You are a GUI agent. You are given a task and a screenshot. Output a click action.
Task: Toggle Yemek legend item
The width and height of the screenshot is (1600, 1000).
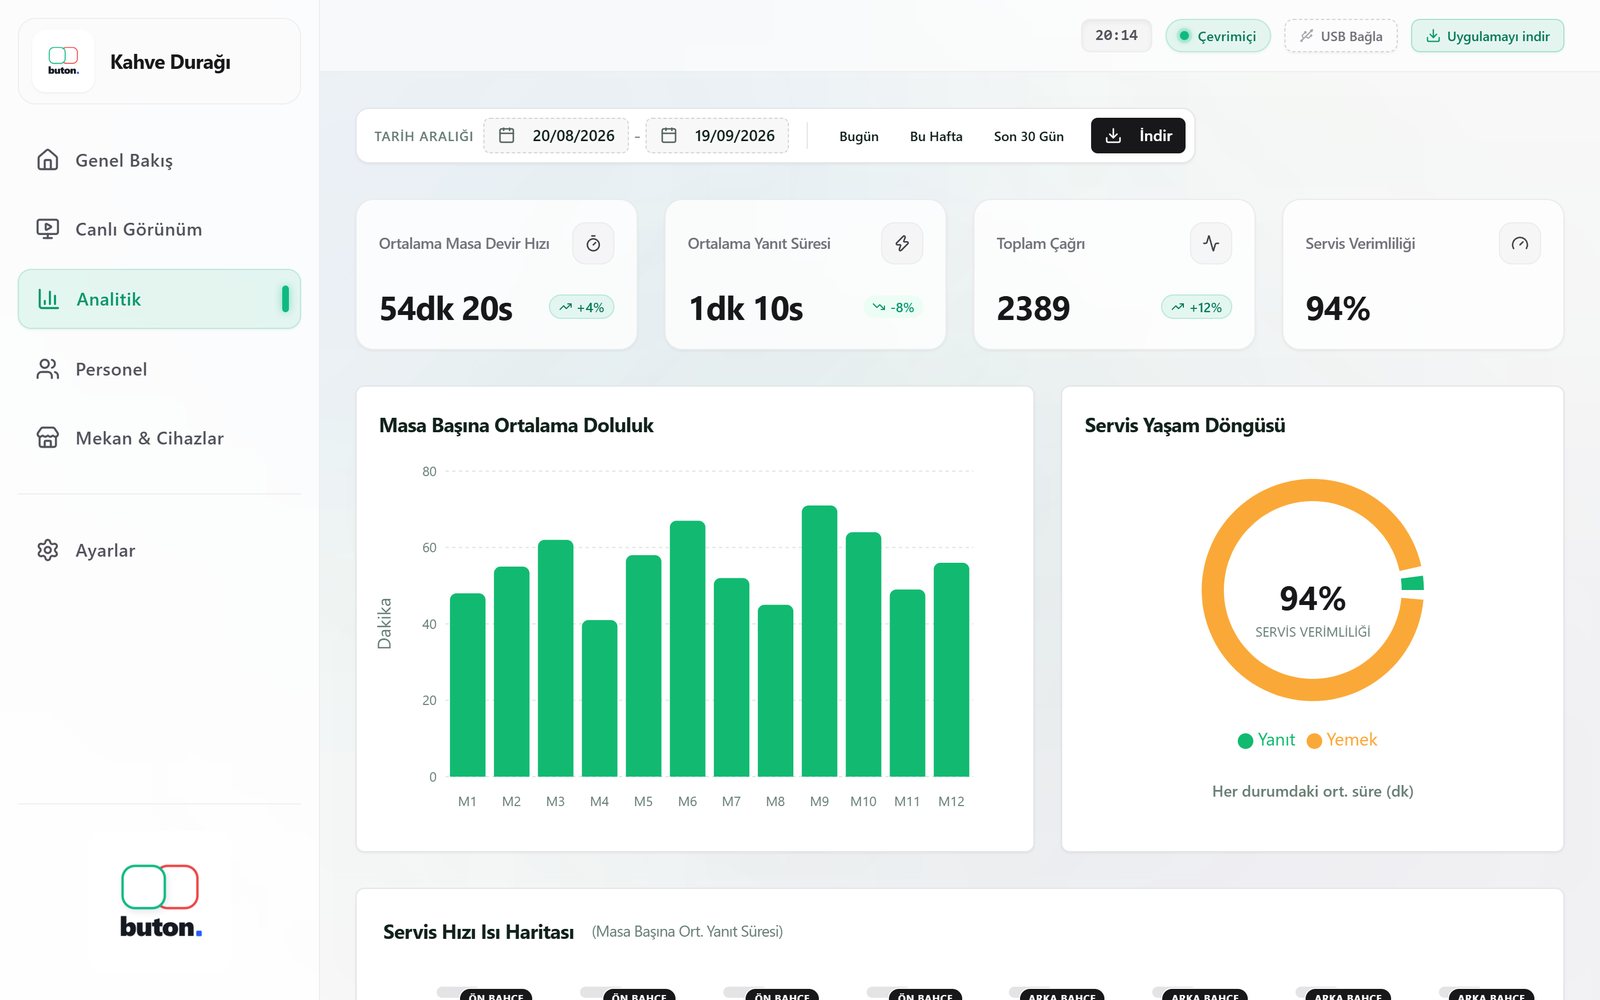(x=1342, y=740)
